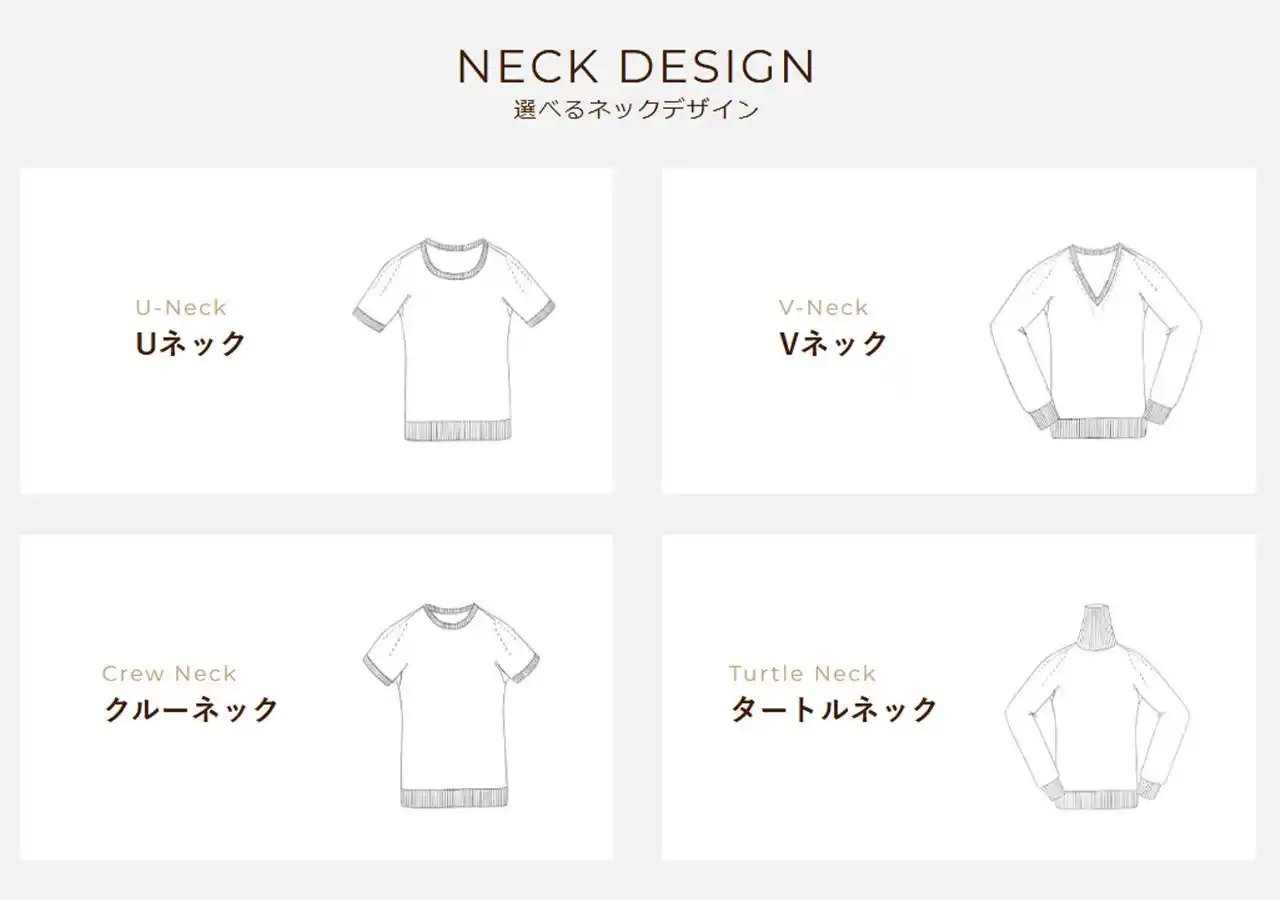The width and height of the screenshot is (1280, 900).
Task: Select the Turtle Neck English label
Action: tap(803, 674)
